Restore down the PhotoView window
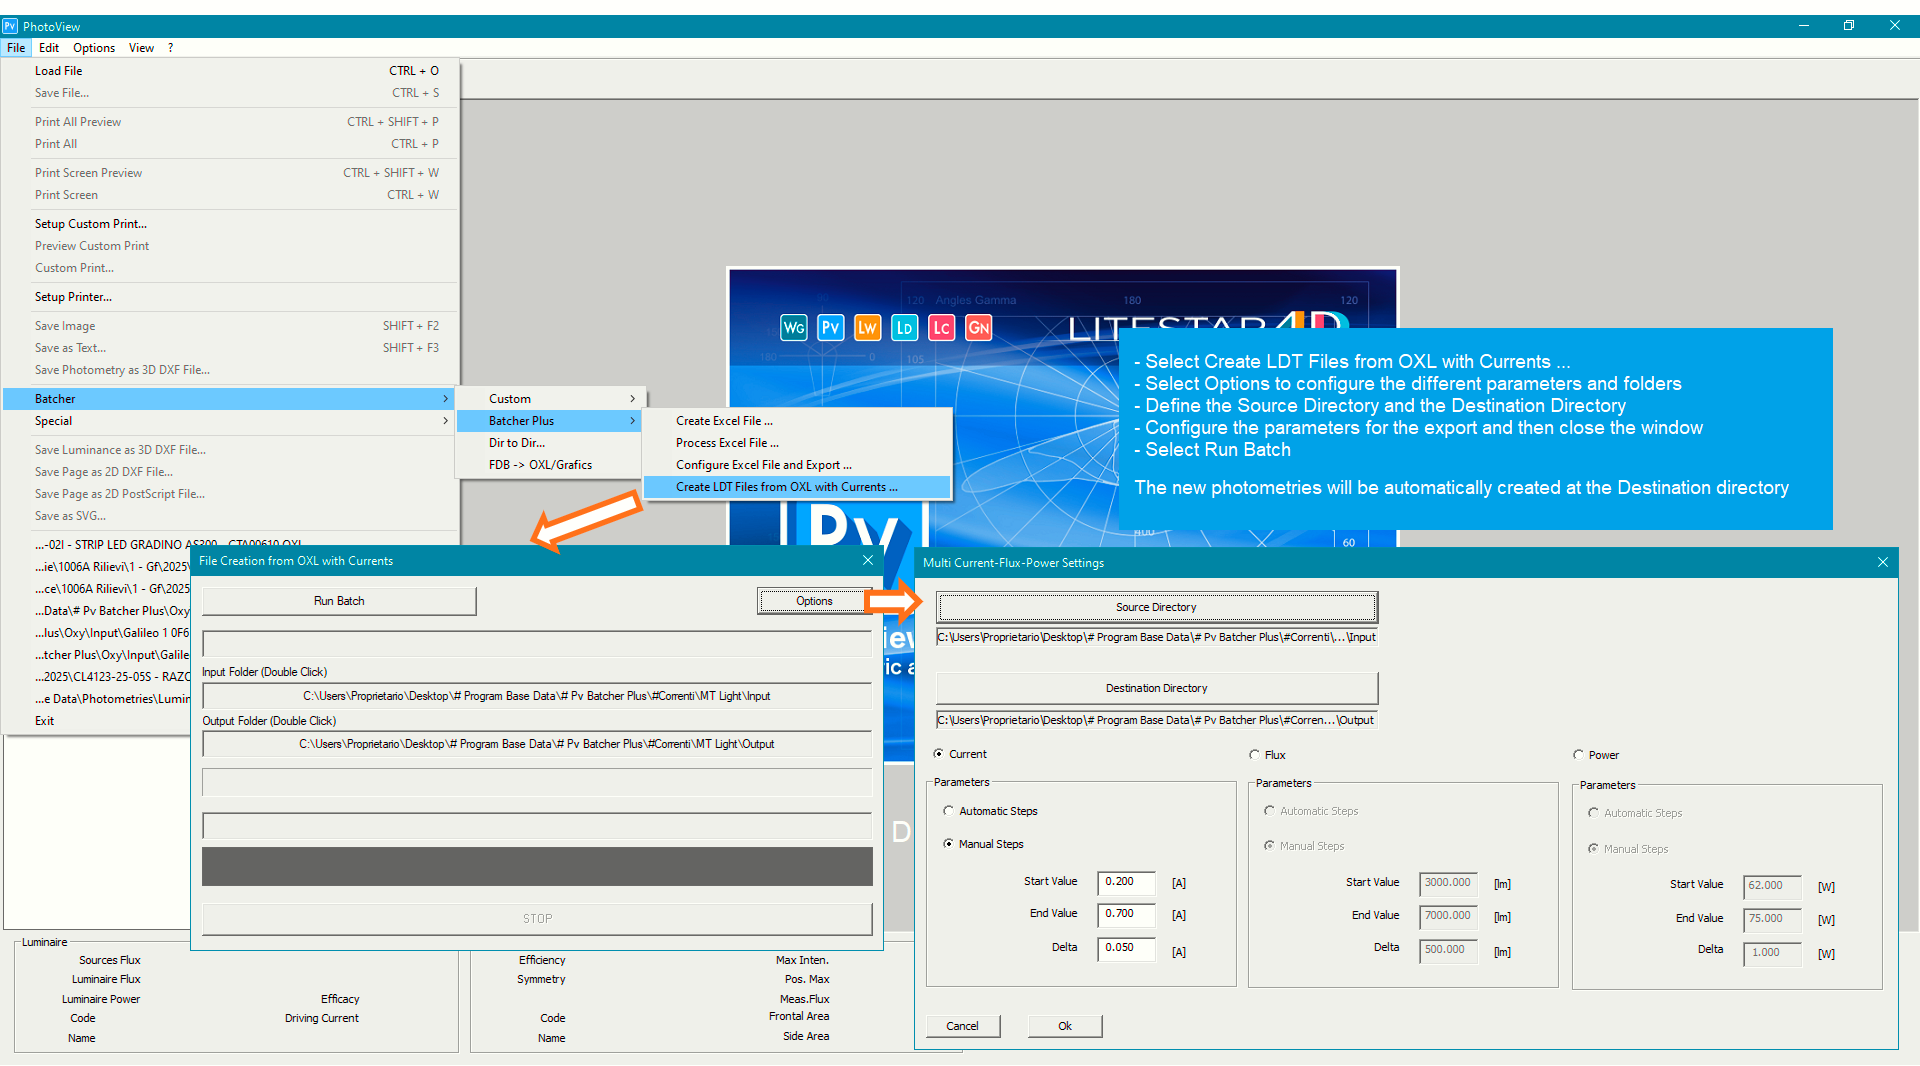This screenshot has height=1066, width=1920. click(x=1849, y=26)
